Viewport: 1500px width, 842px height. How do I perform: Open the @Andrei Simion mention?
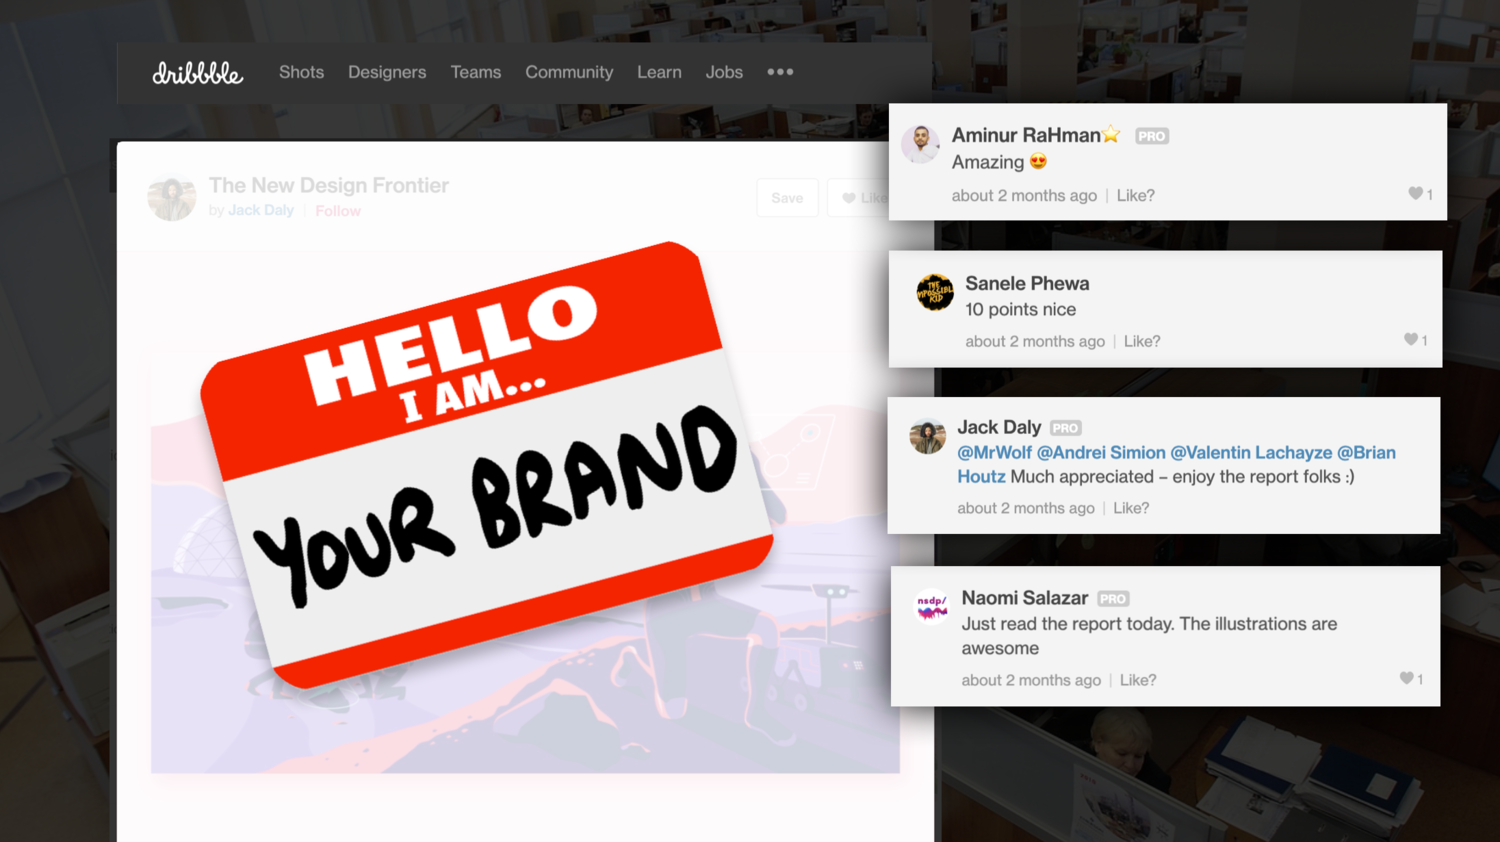[x=1101, y=453]
